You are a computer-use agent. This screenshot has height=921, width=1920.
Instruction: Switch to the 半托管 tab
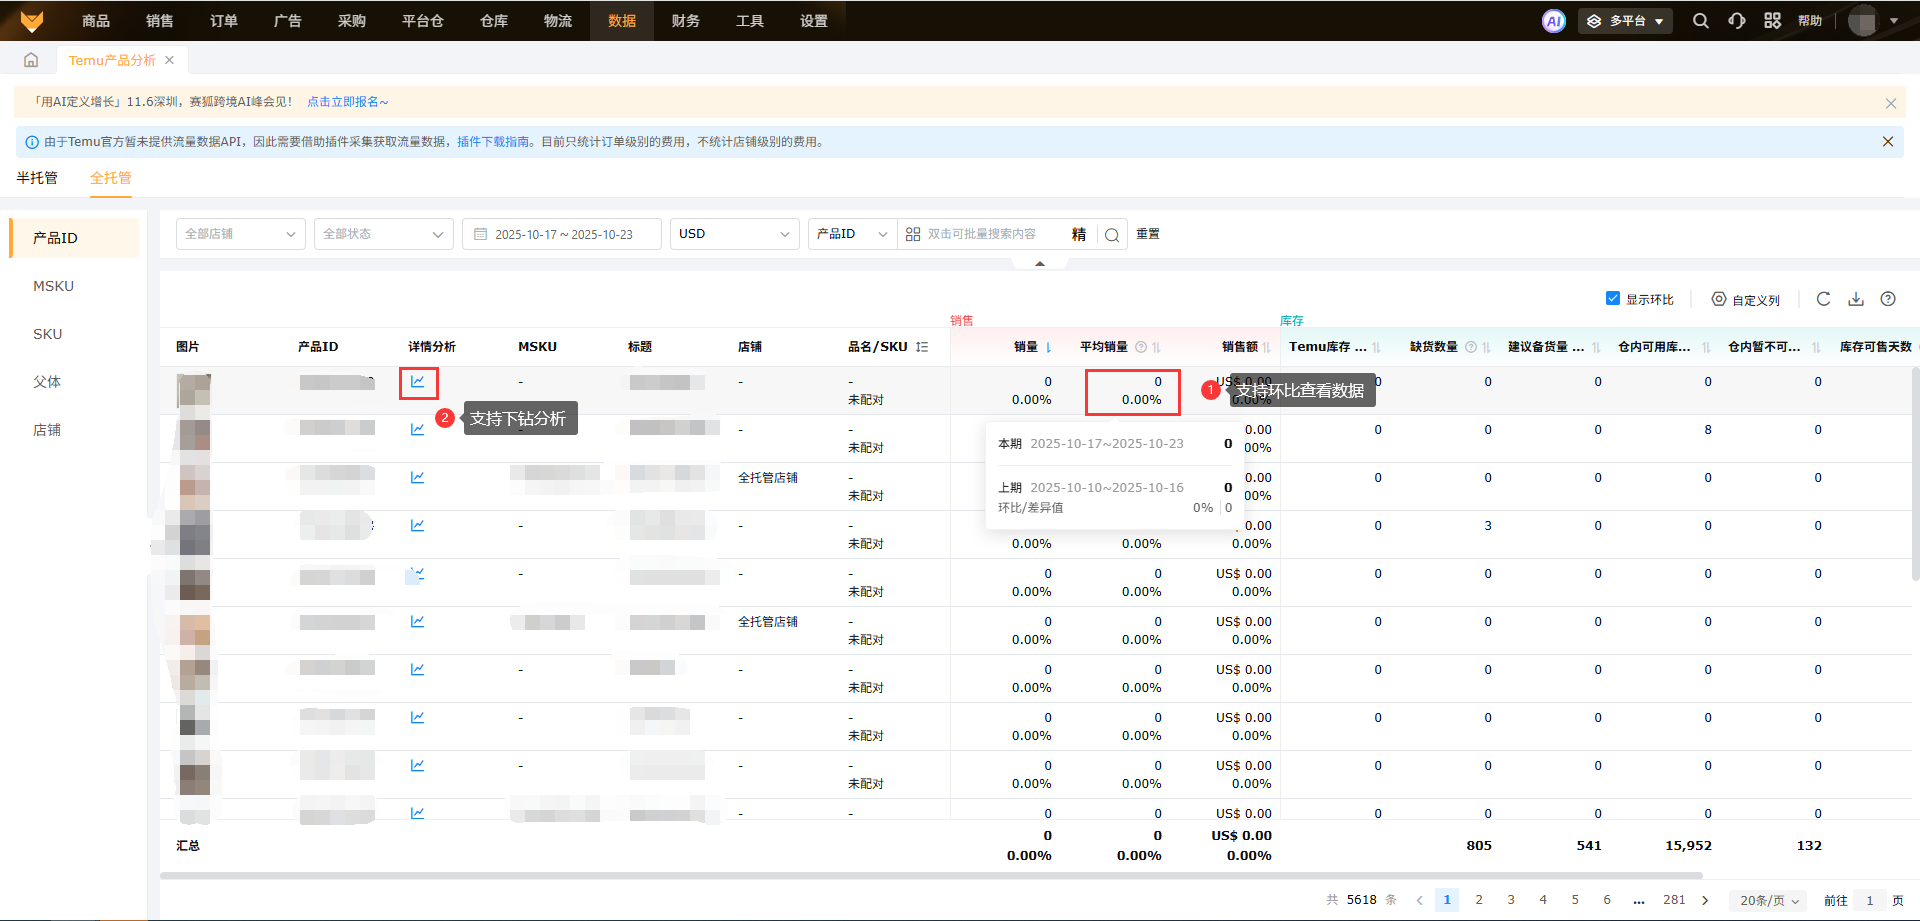tap(37, 178)
